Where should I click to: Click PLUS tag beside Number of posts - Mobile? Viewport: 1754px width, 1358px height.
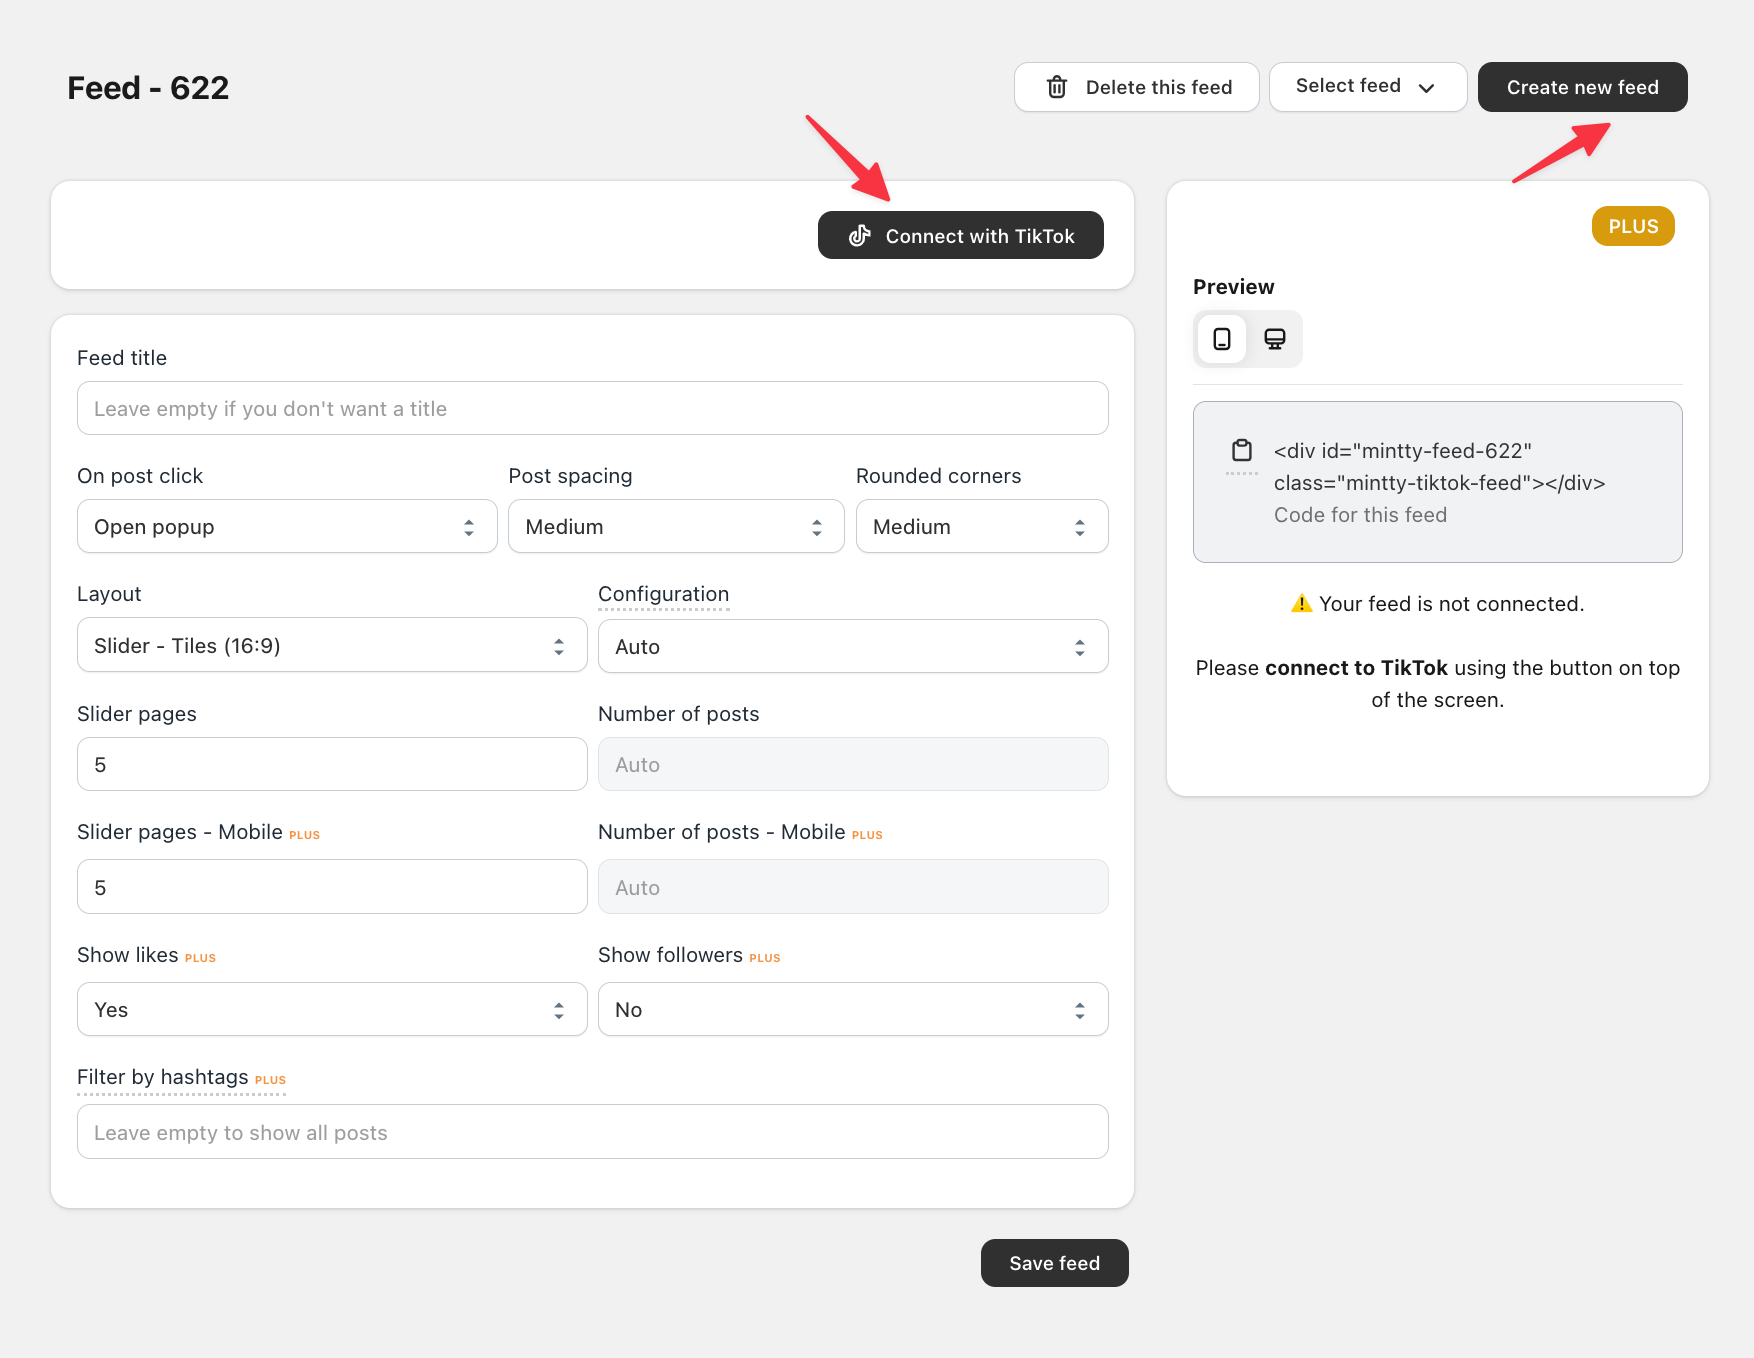click(x=867, y=835)
